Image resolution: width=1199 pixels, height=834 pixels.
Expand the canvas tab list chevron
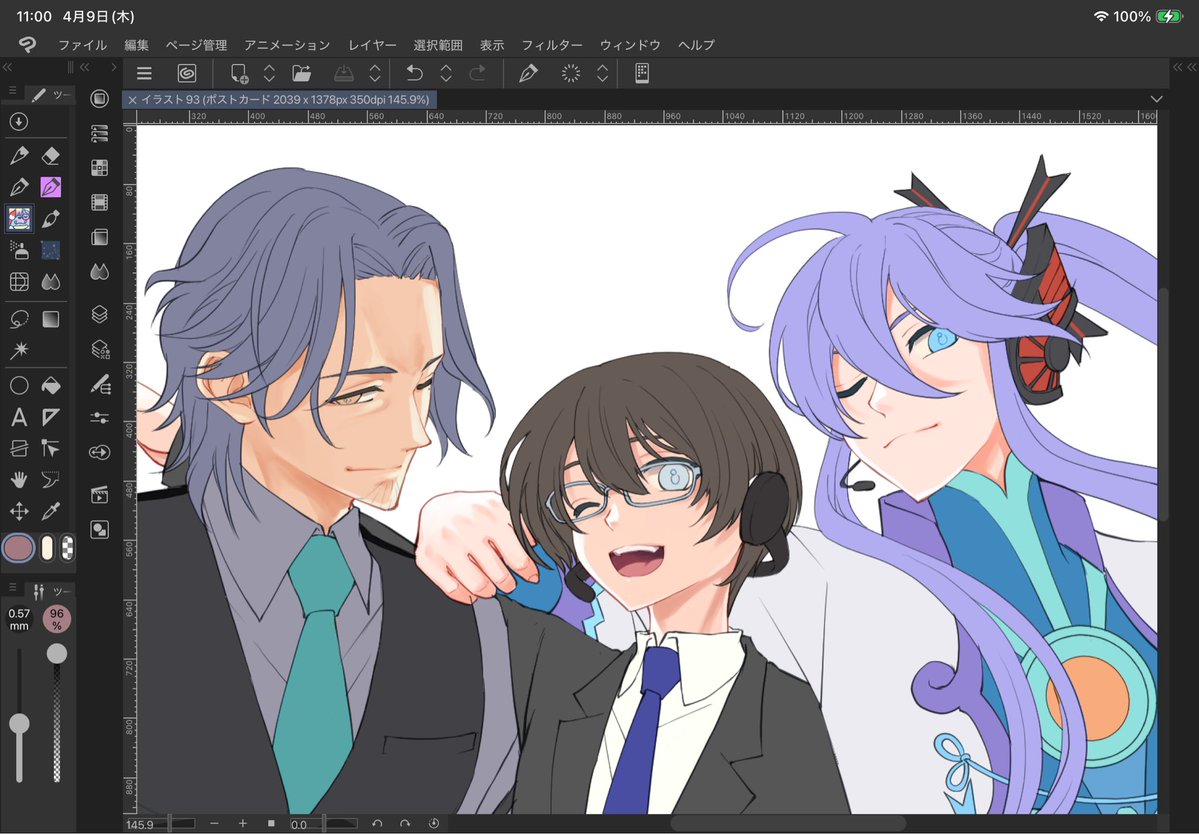coord(1156,99)
